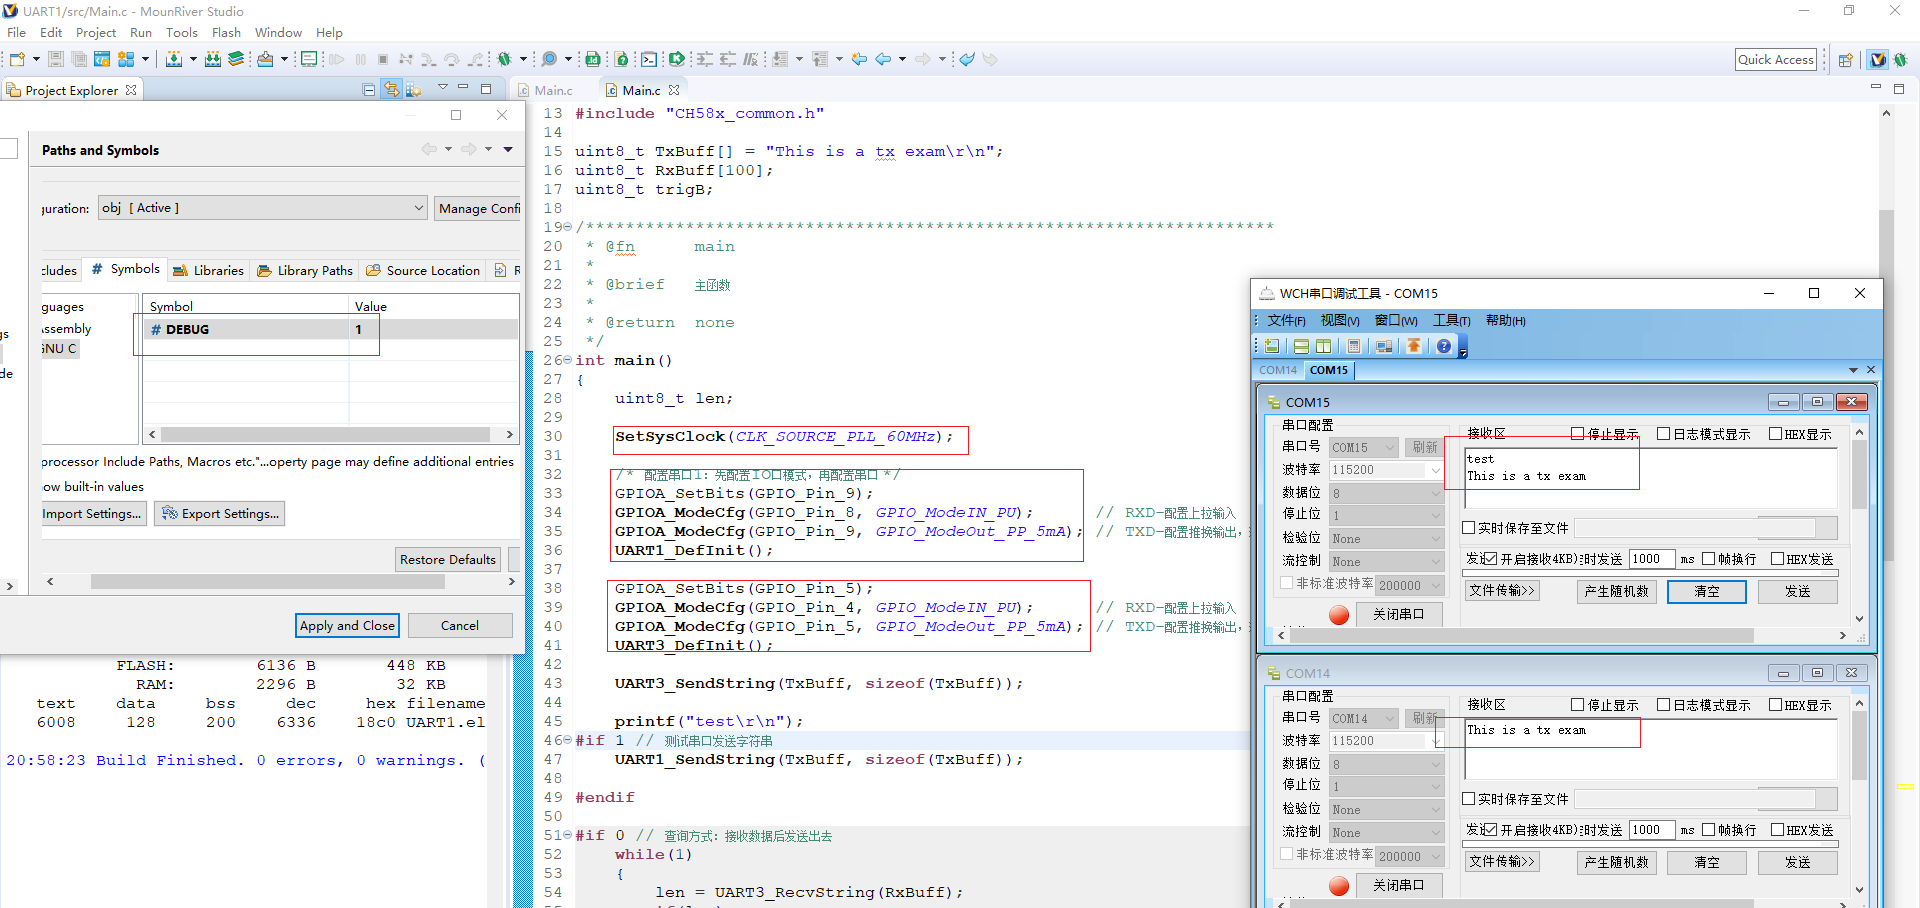
Task: Click the green stacked layers toolbar icon
Action: click(236, 59)
